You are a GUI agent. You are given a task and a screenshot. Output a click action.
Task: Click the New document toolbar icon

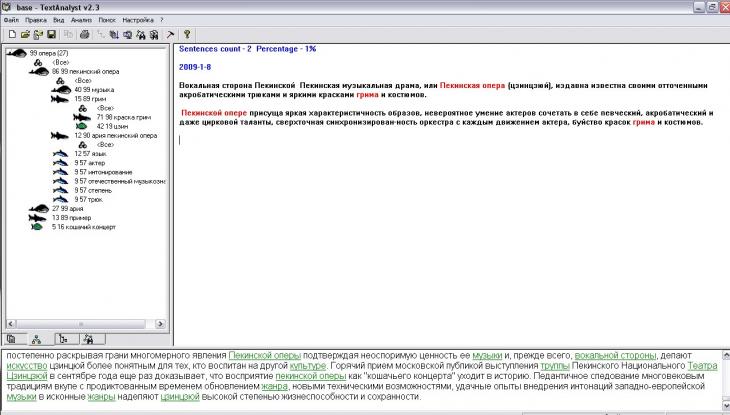[x=12, y=34]
